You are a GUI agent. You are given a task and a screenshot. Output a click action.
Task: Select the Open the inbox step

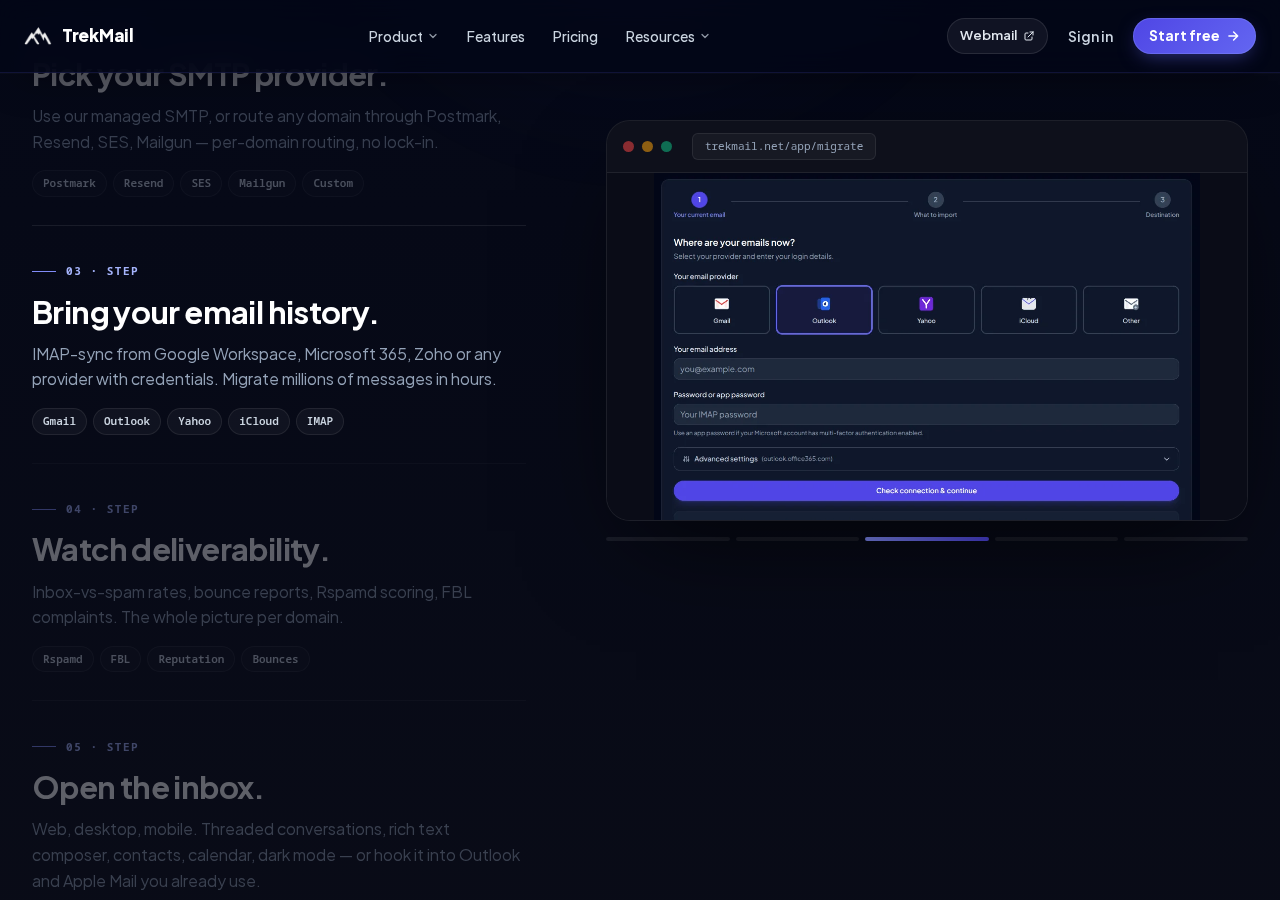pyautogui.click(x=147, y=788)
